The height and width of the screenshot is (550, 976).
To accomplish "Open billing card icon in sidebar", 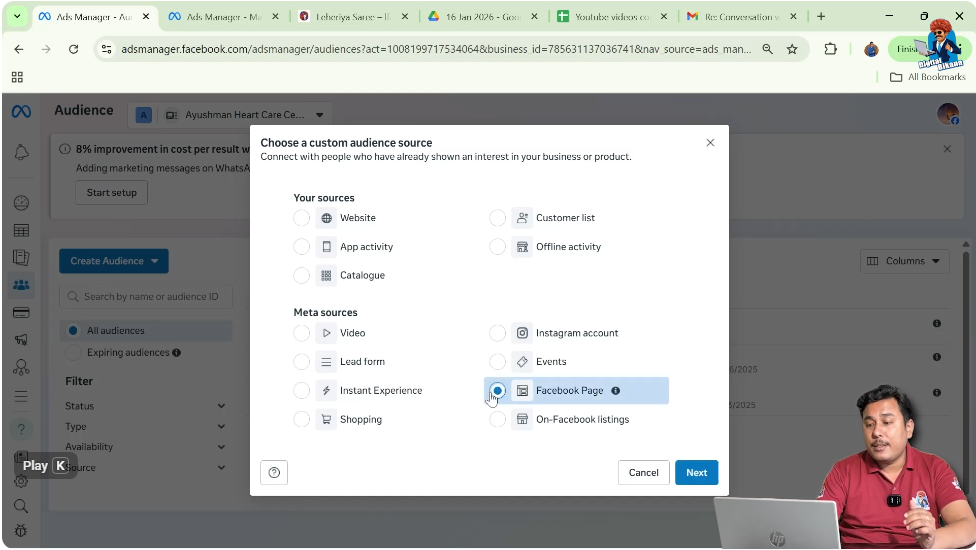I will coord(21,312).
